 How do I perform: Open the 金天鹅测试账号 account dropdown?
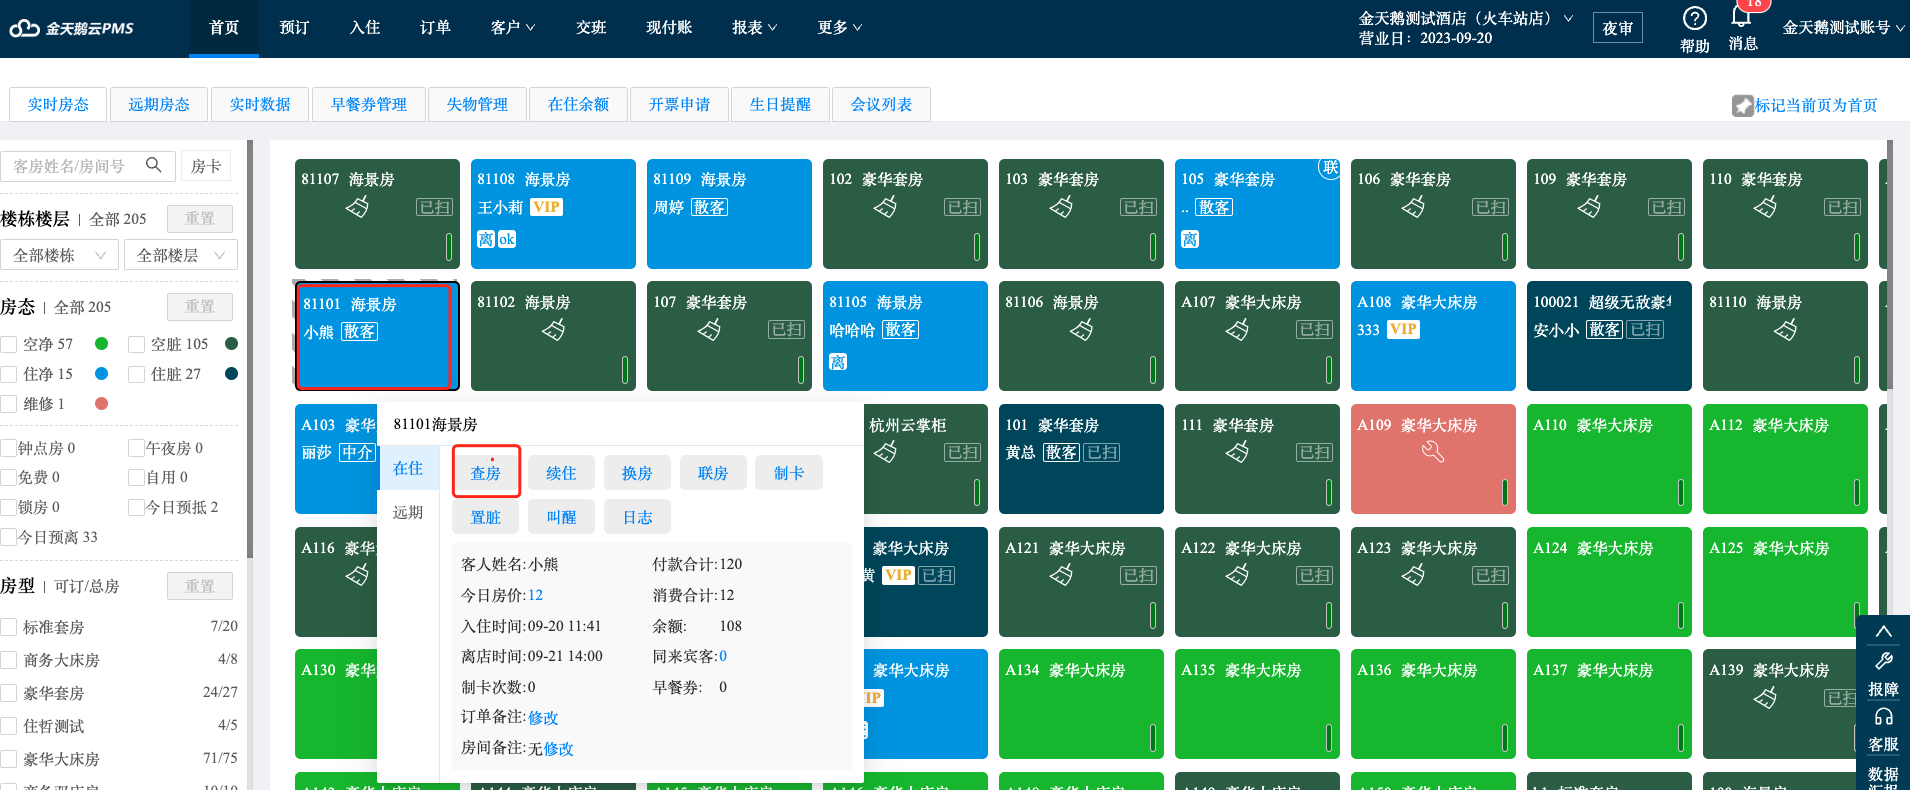tap(1843, 28)
